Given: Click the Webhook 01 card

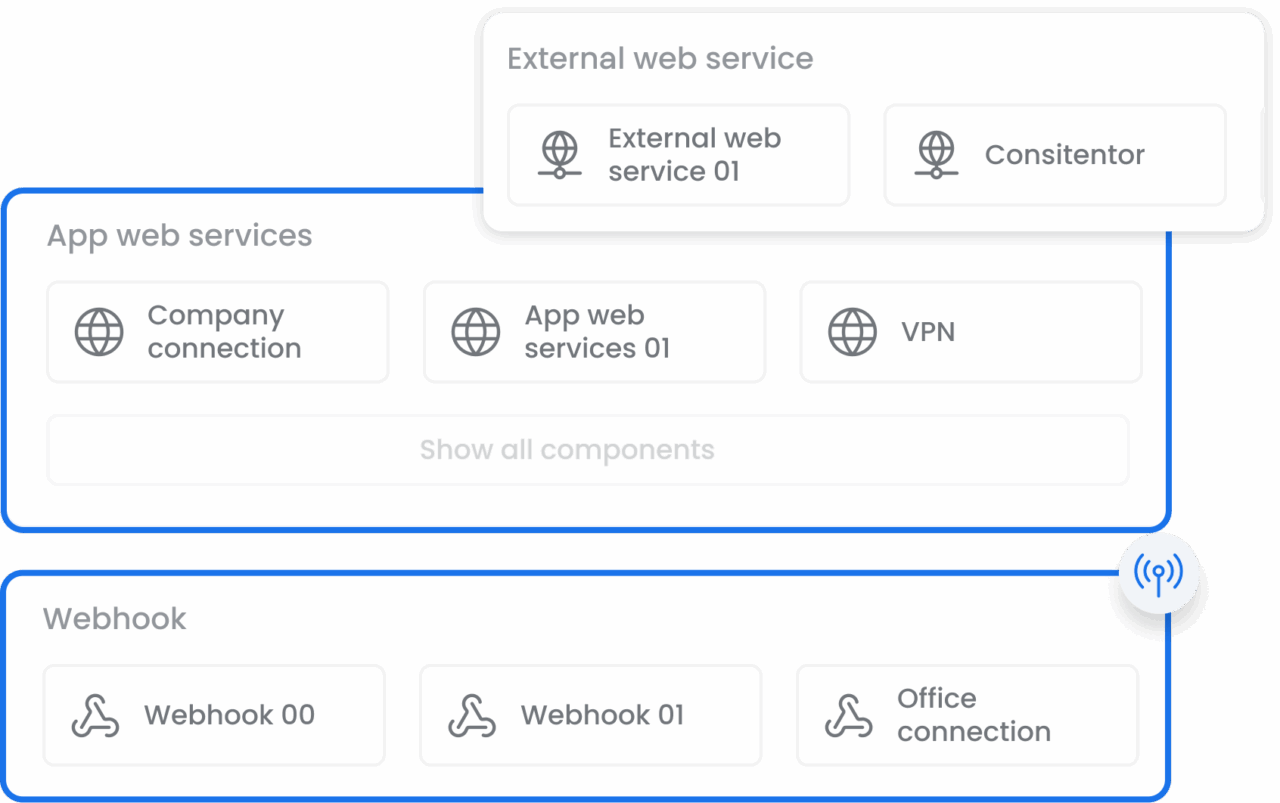Looking at the screenshot, I should (590, 715).
